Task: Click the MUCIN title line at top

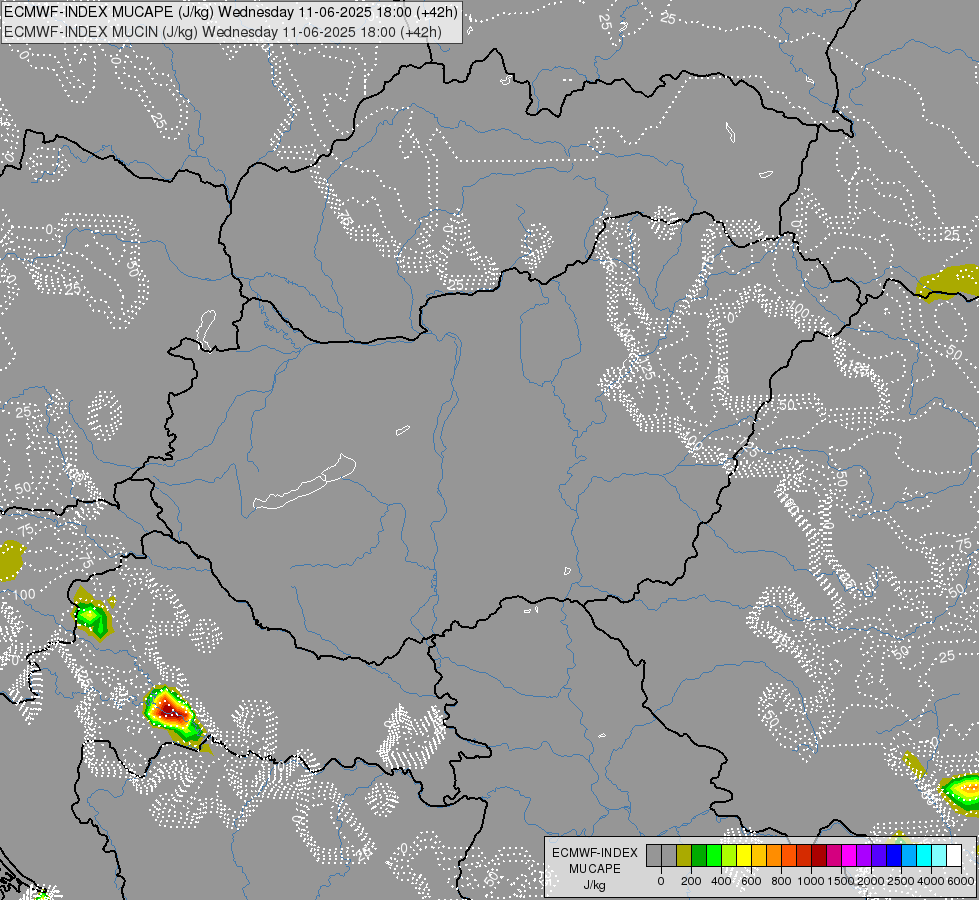Action: click(x=223, y=31)
